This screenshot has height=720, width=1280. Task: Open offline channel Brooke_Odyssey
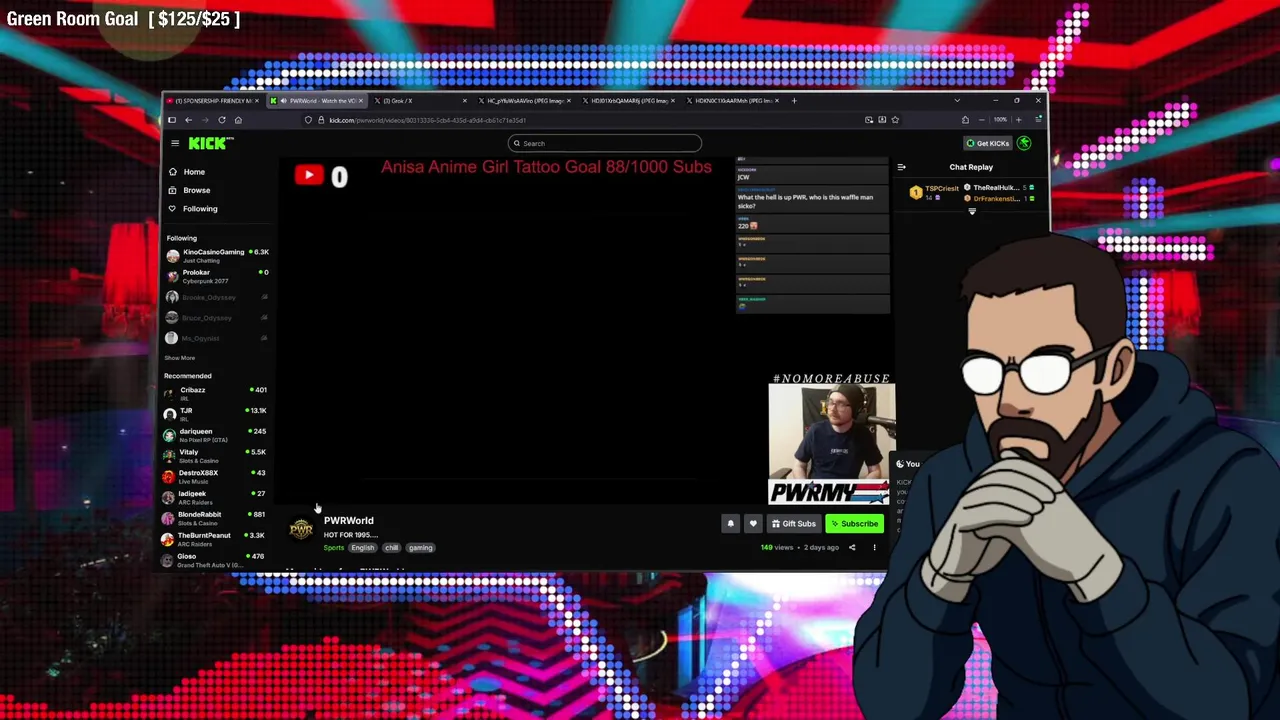point(216,297)
